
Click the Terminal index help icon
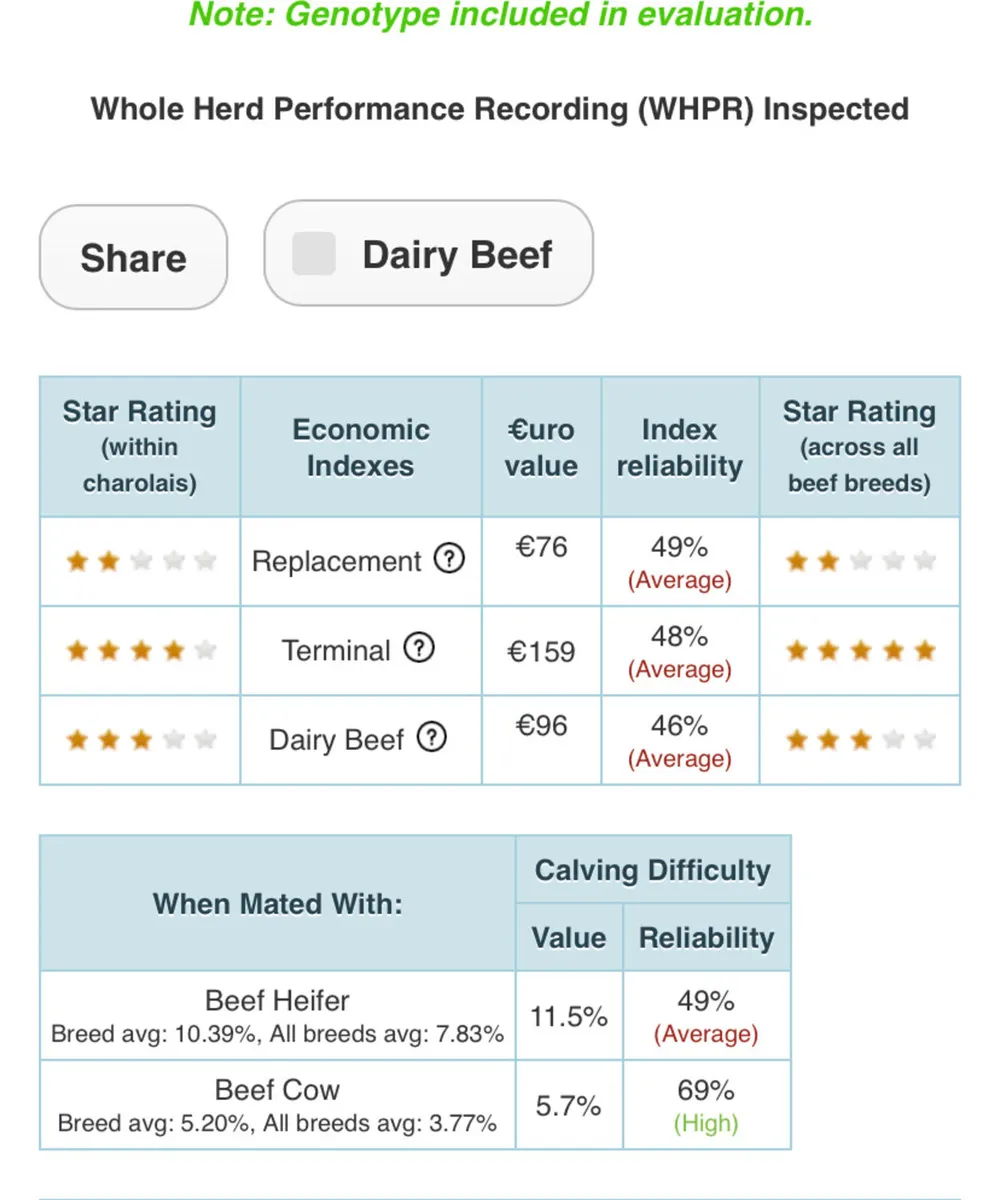[x=419, y=650]
